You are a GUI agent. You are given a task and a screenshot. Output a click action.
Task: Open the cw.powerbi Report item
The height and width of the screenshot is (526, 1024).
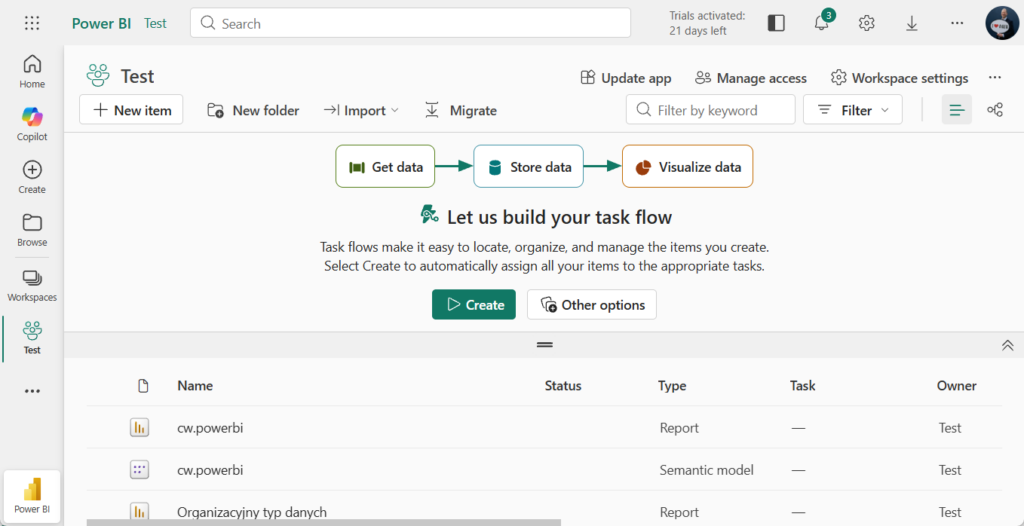pos(210,428)
